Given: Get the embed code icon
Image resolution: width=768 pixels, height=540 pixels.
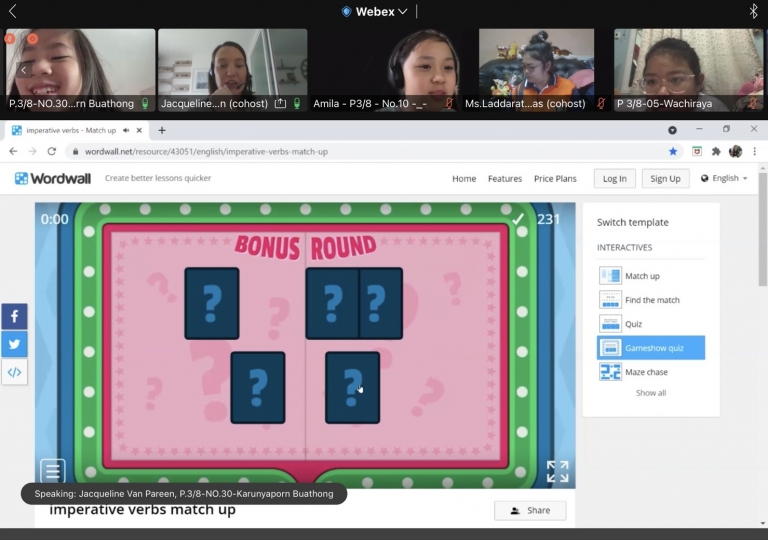Looking at the screenshot, I should pyautogui.click(x=14, y=372).
